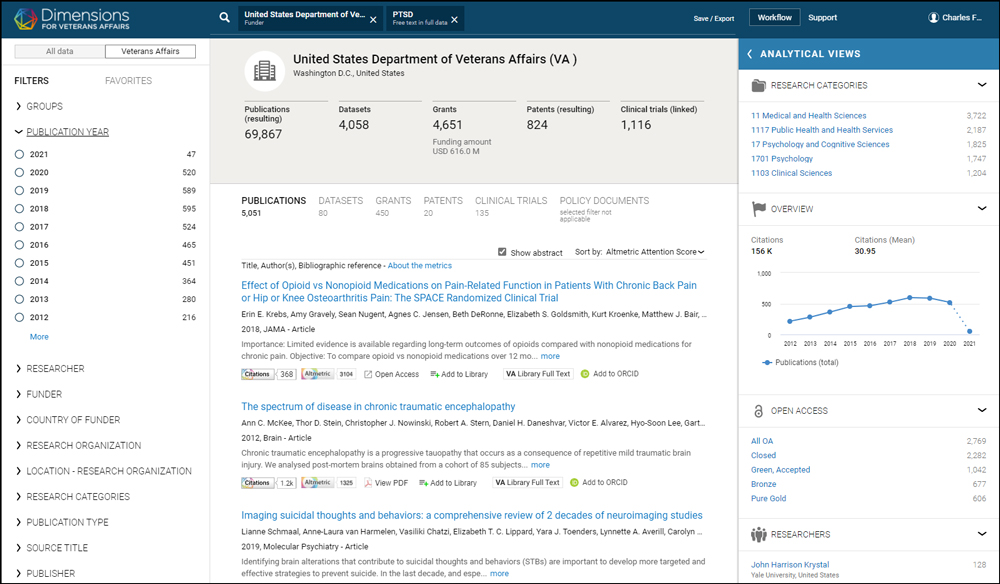The width and height of the screenshot is (1000, 584).
Task: Switch to the Grants results tab
Action: [393, 206]
